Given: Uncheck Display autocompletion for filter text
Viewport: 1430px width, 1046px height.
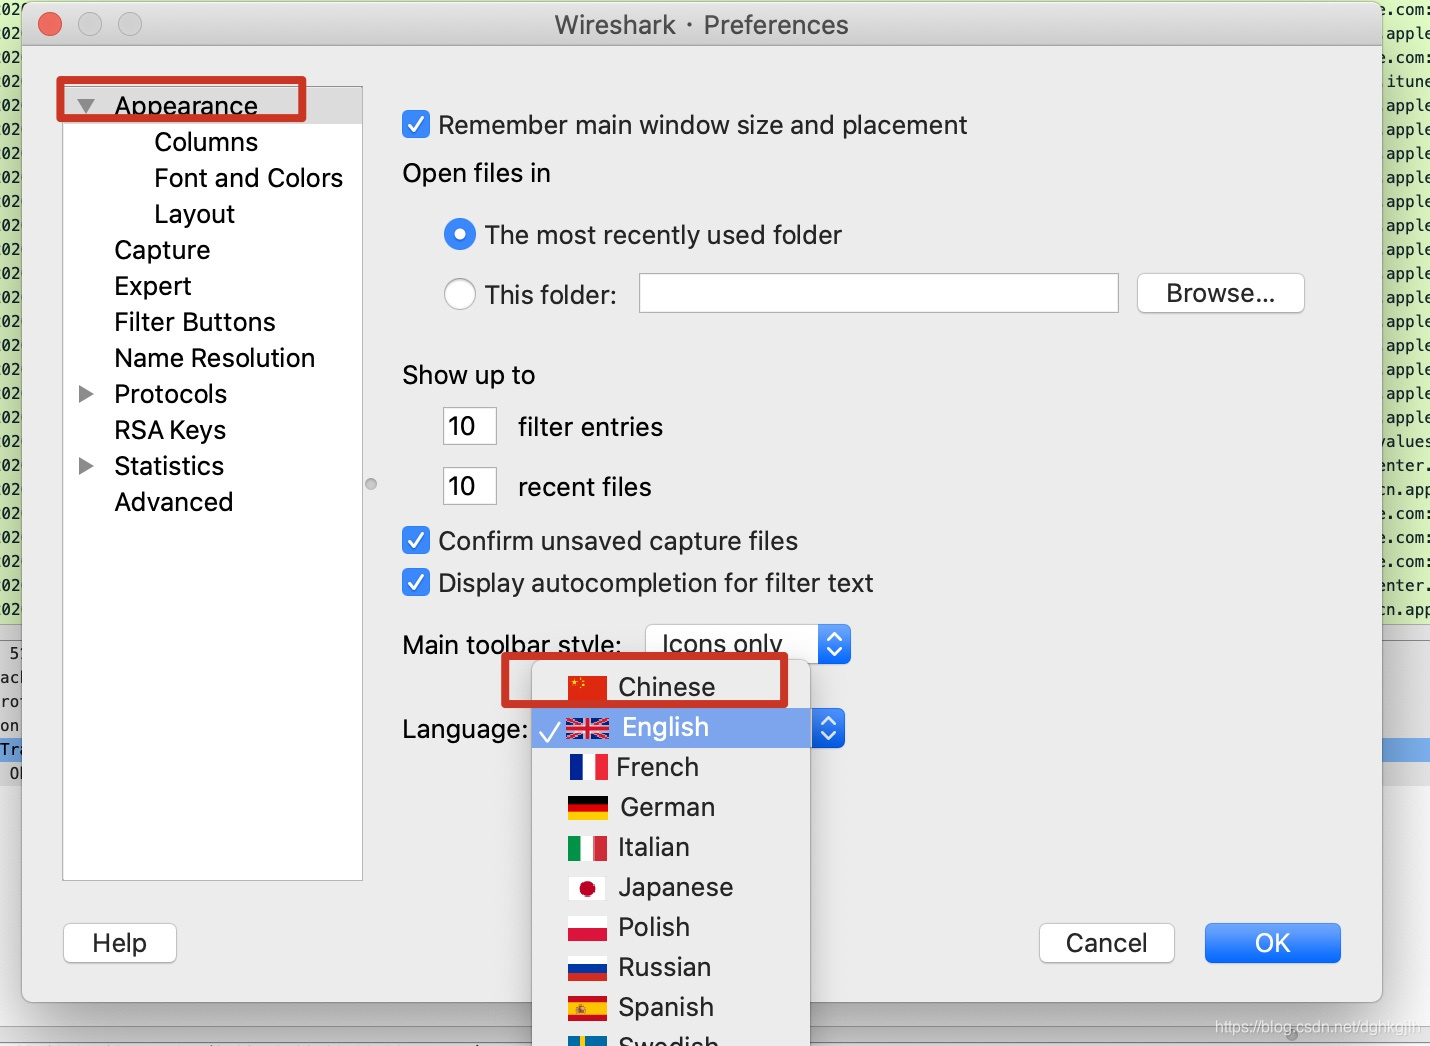Looking at the screenshot, I should [x=416, y=583].
